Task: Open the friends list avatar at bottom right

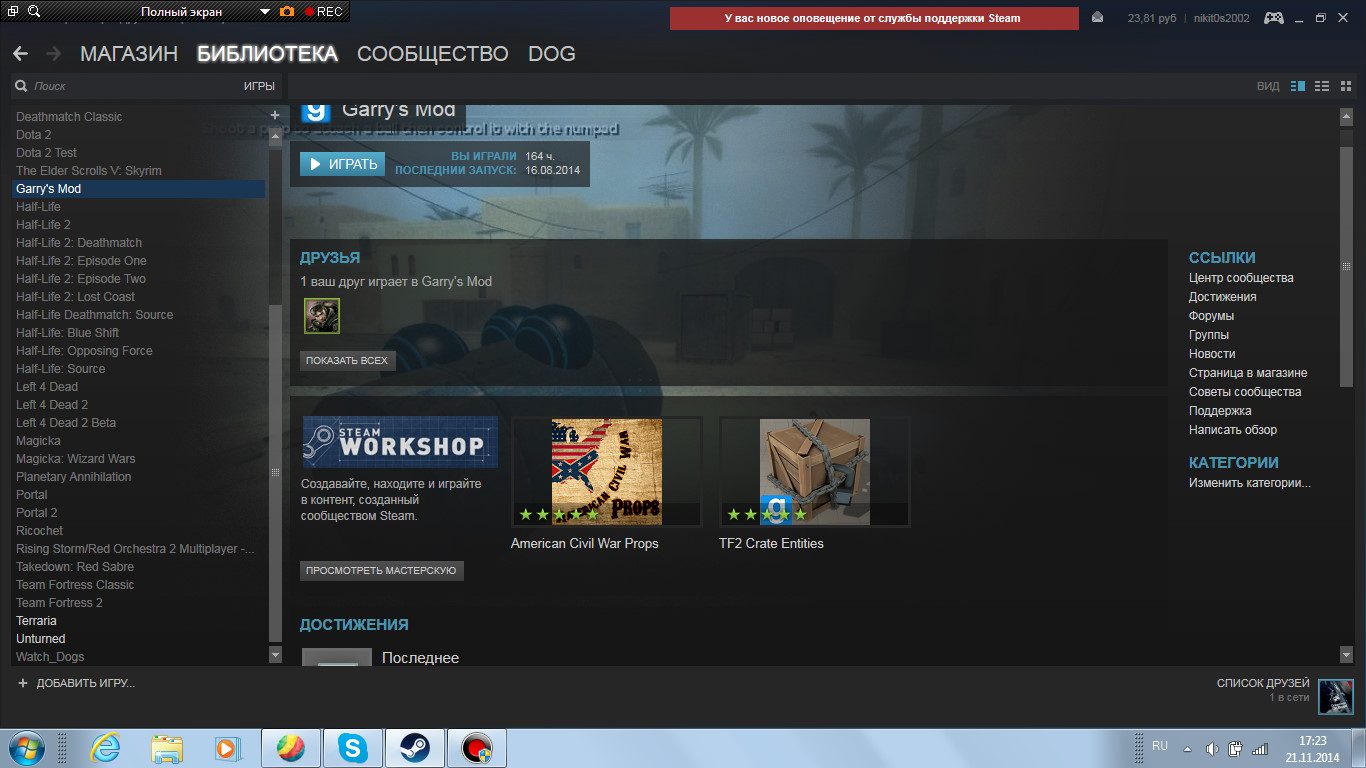Action: coord(1335,697)
